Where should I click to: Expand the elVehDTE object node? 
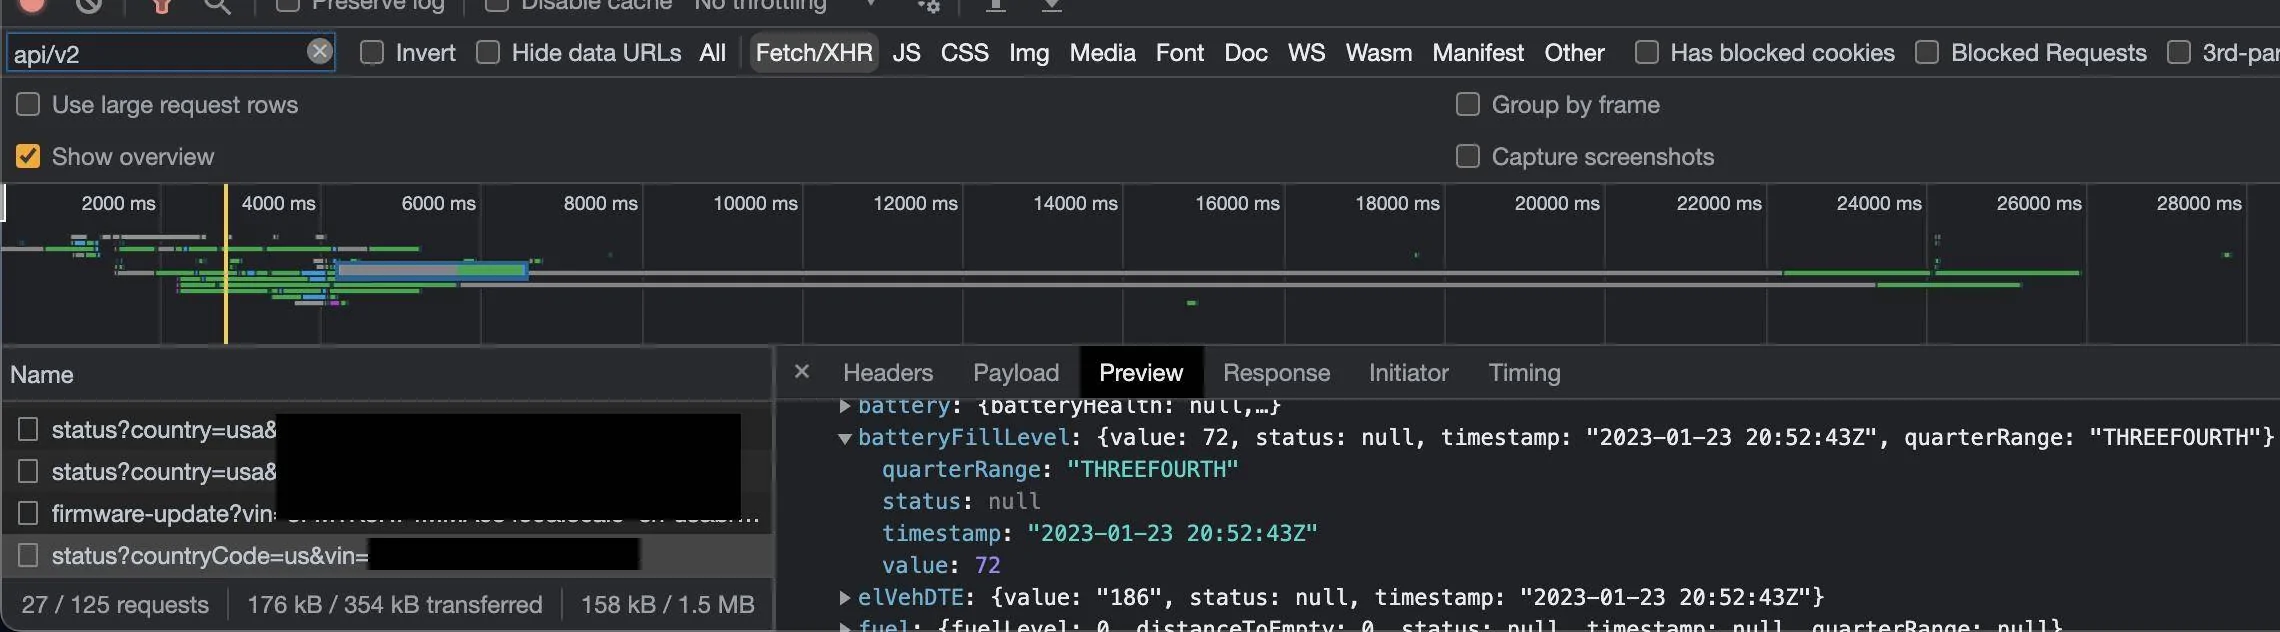pos(845,598)
